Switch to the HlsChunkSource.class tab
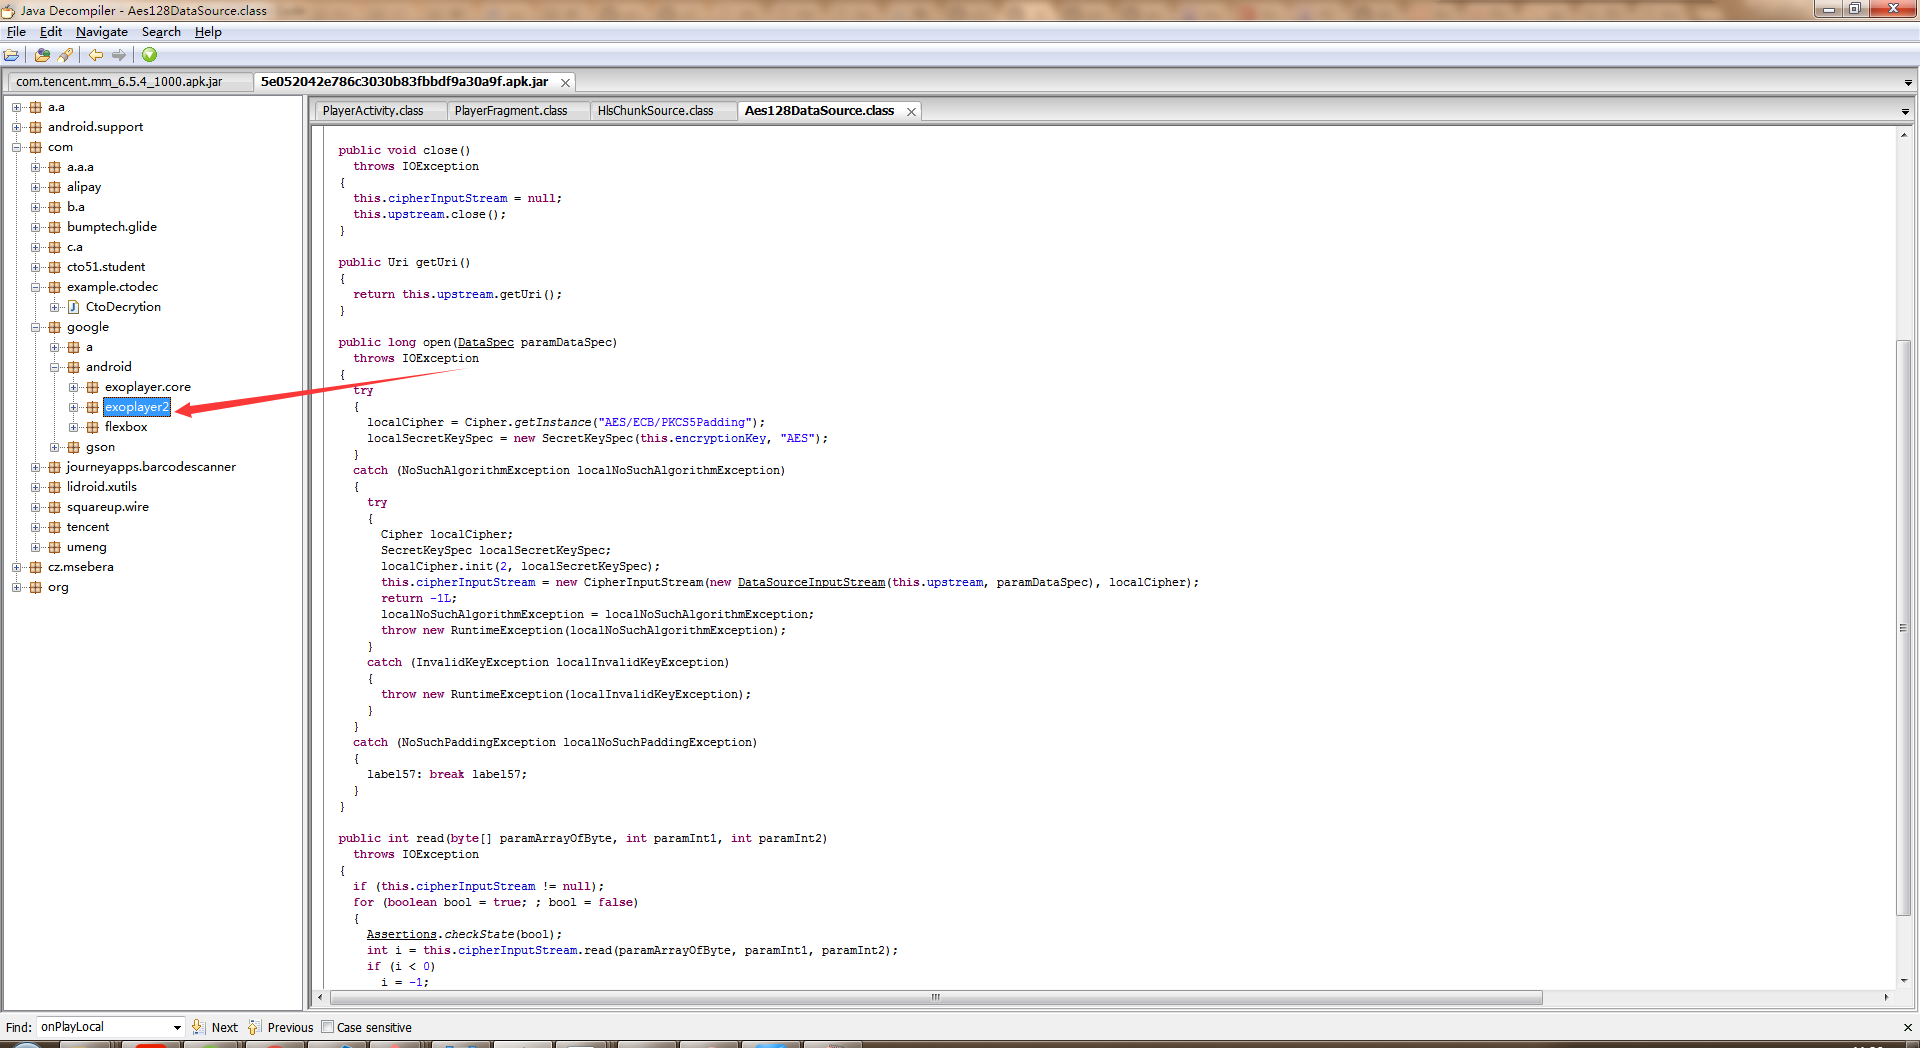This screenshot has height=1048, width=1920. (655, 110)
